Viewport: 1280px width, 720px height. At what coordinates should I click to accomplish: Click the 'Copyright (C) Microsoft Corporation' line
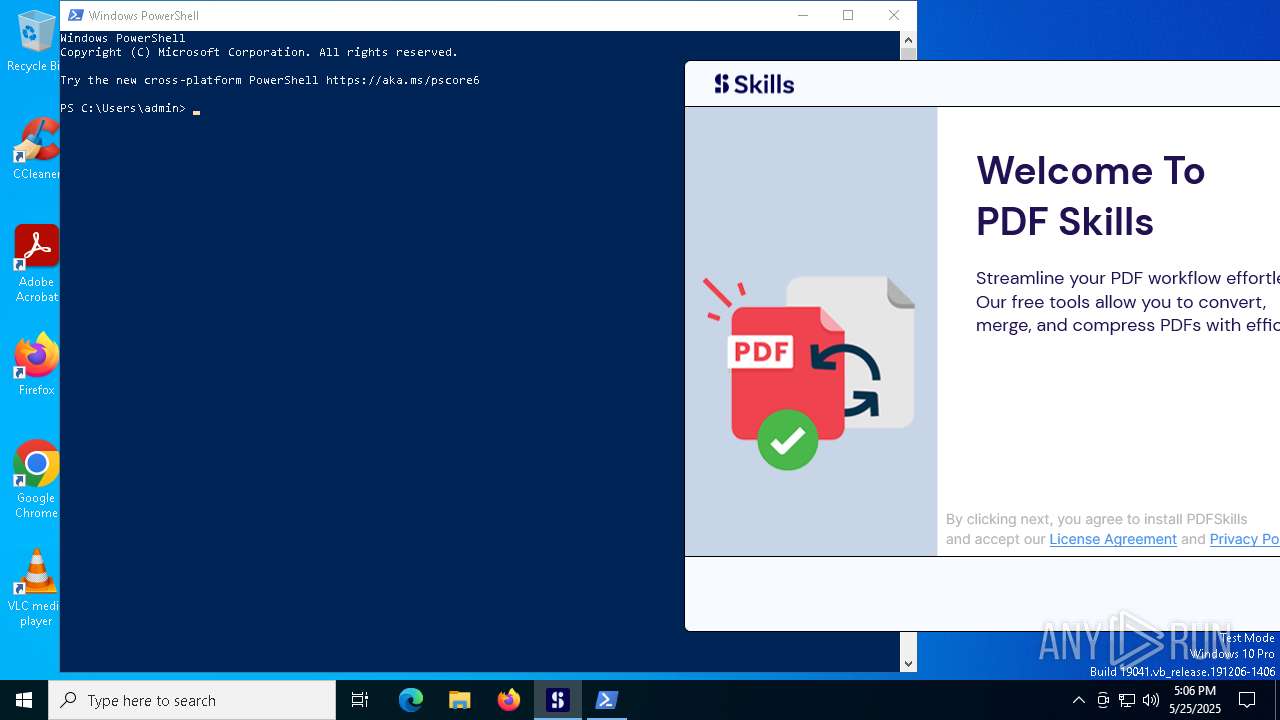pyautogui.click(x=259, y=52)
